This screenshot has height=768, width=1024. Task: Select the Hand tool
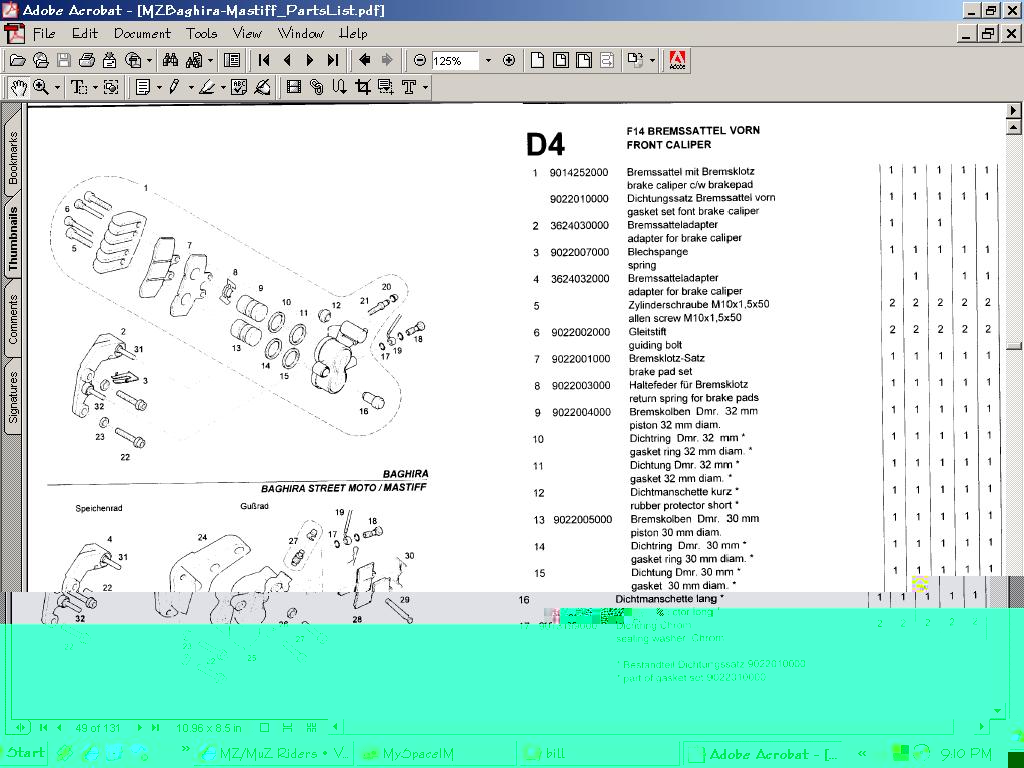coord(18,87)
